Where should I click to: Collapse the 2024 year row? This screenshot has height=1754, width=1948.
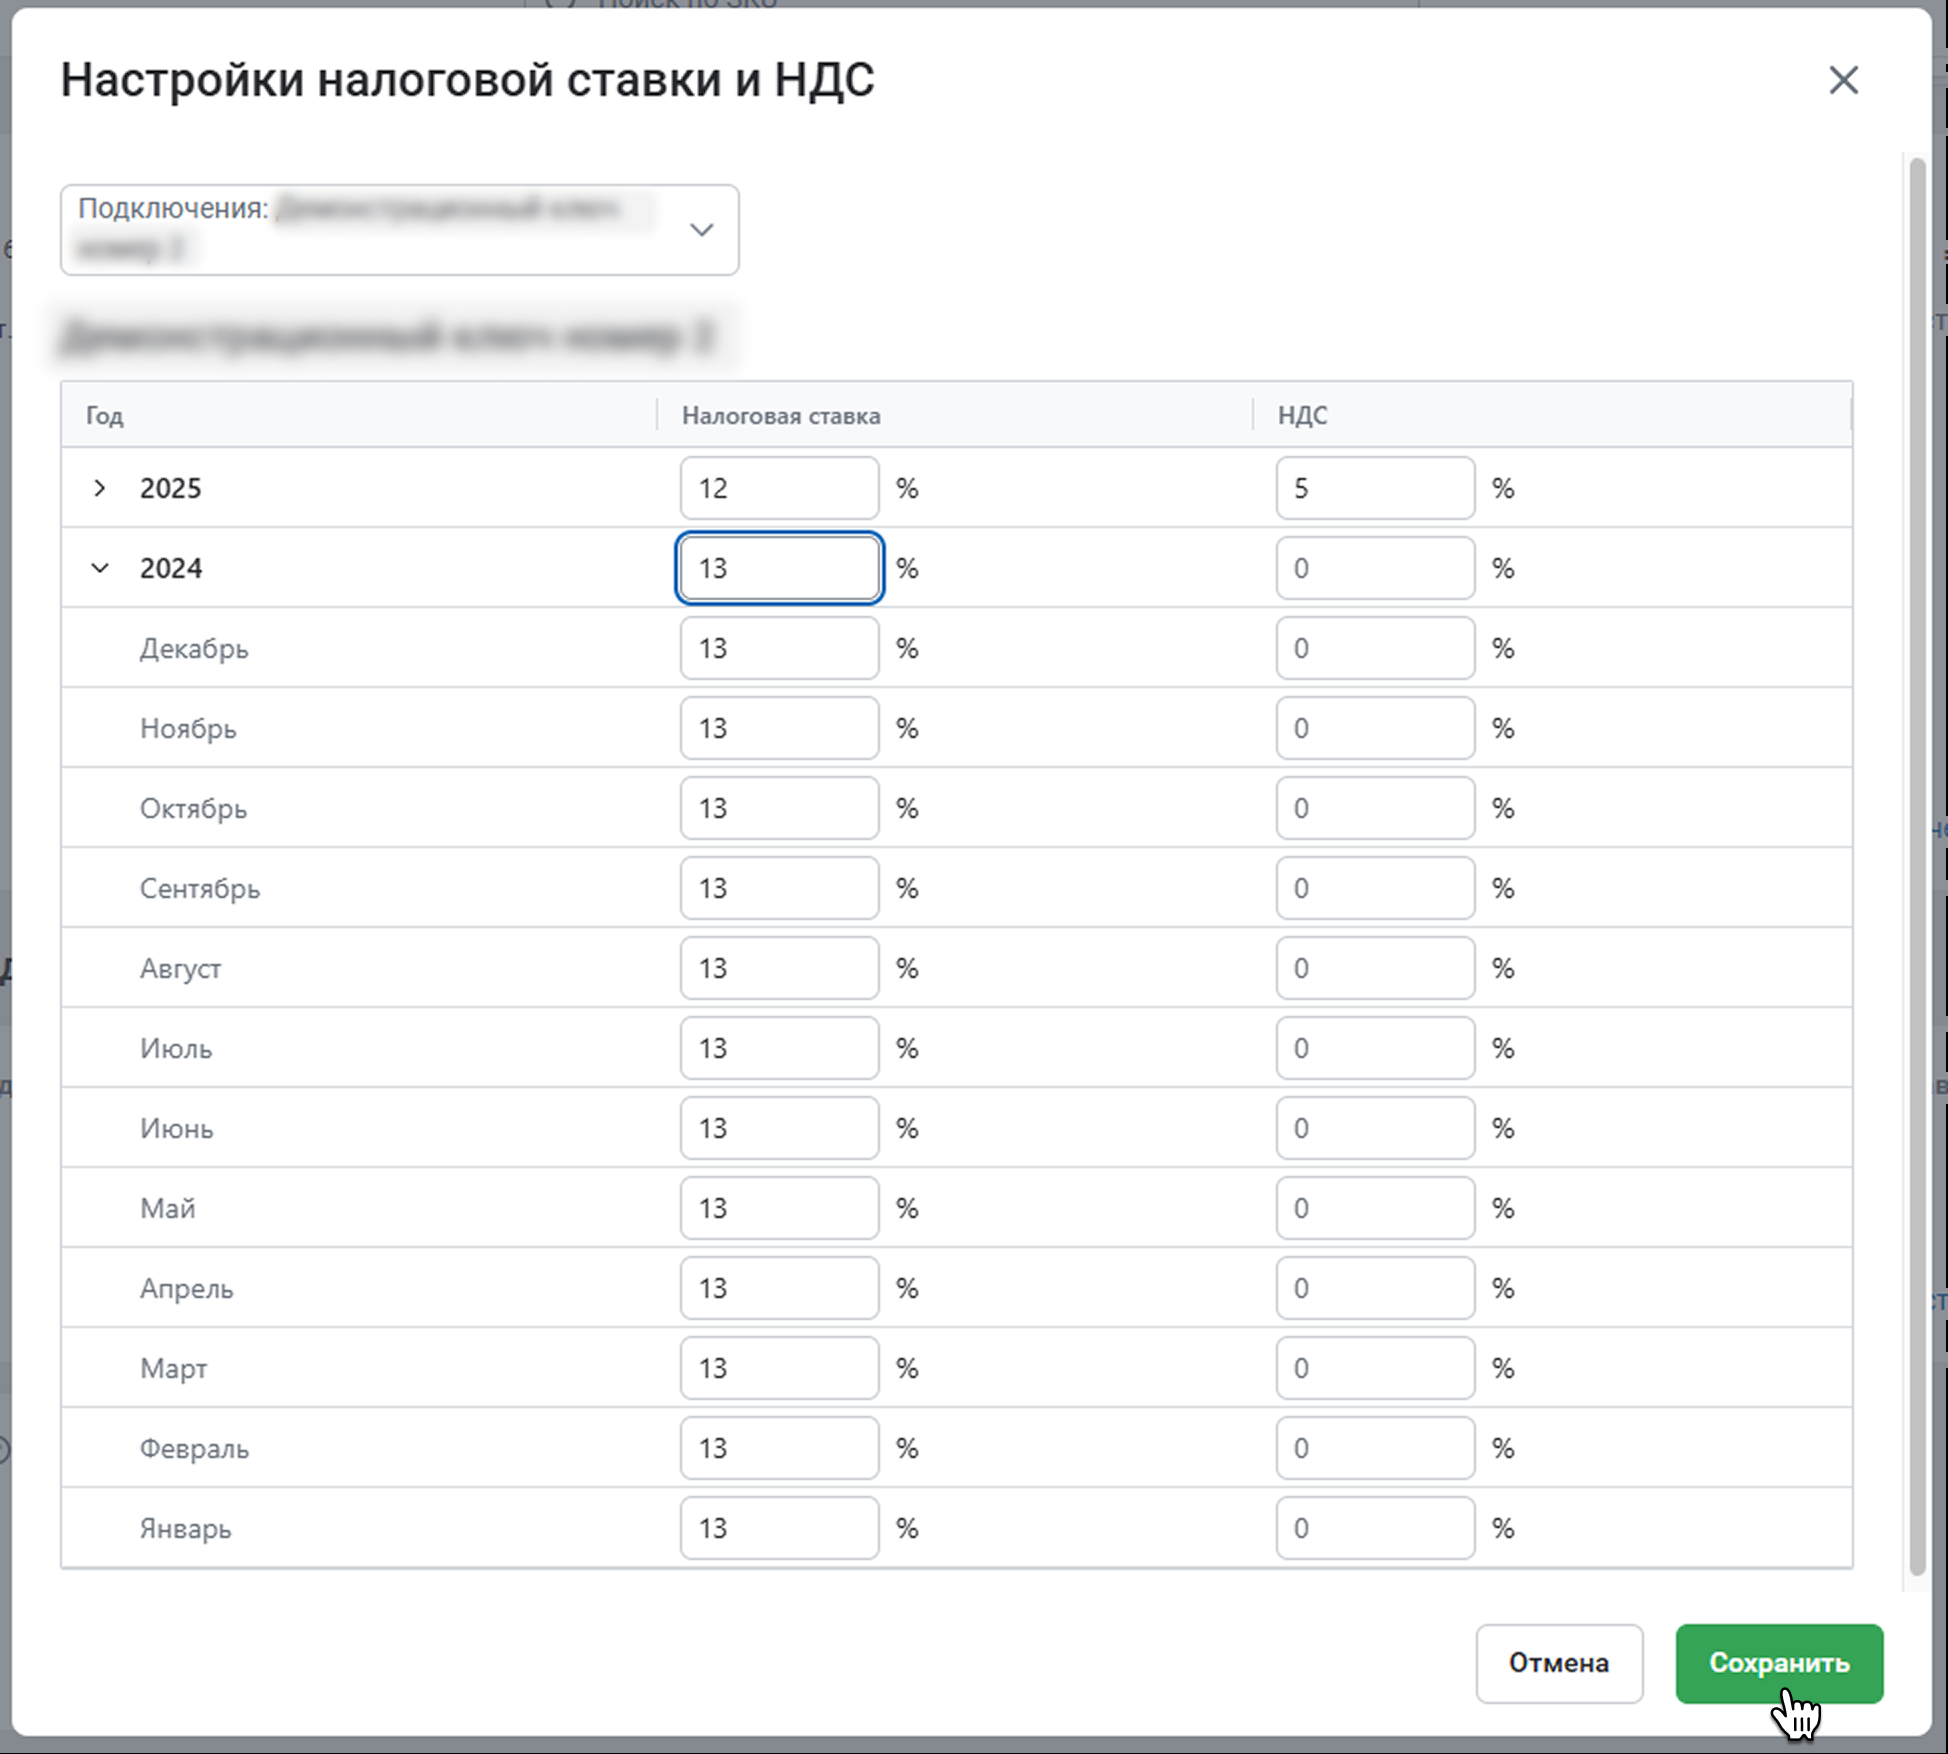[99, 568]
